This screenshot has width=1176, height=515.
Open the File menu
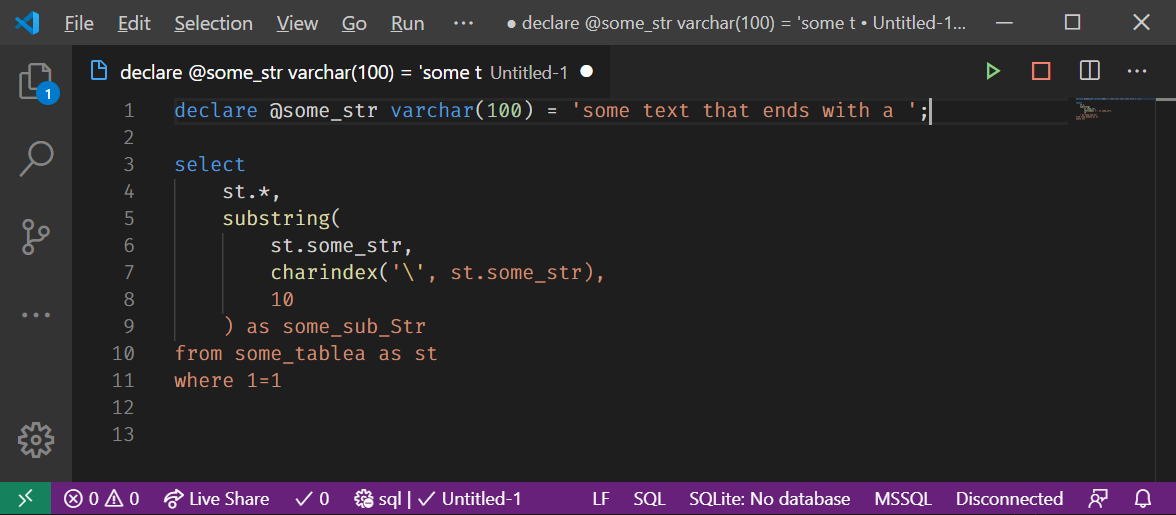tap(79, 23)
